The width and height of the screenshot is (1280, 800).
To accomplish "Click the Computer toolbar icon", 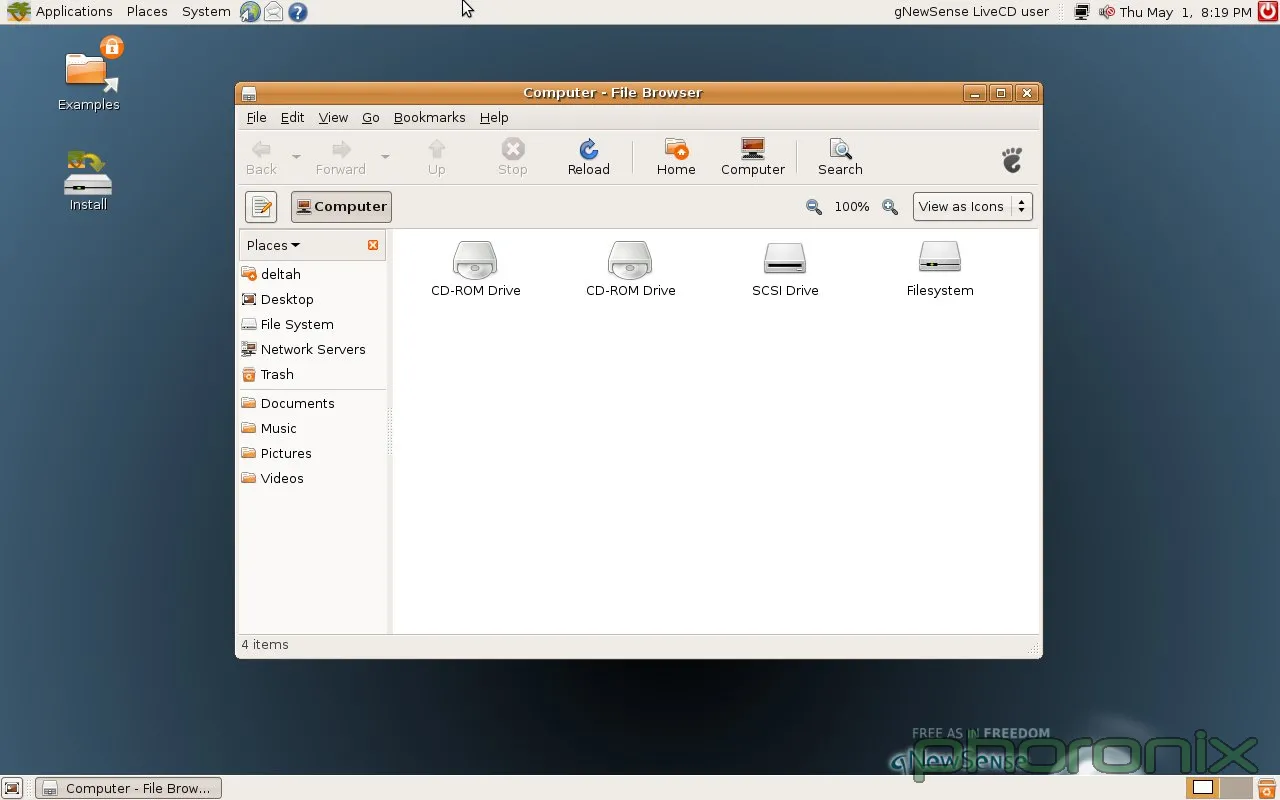I will (753, 157).
